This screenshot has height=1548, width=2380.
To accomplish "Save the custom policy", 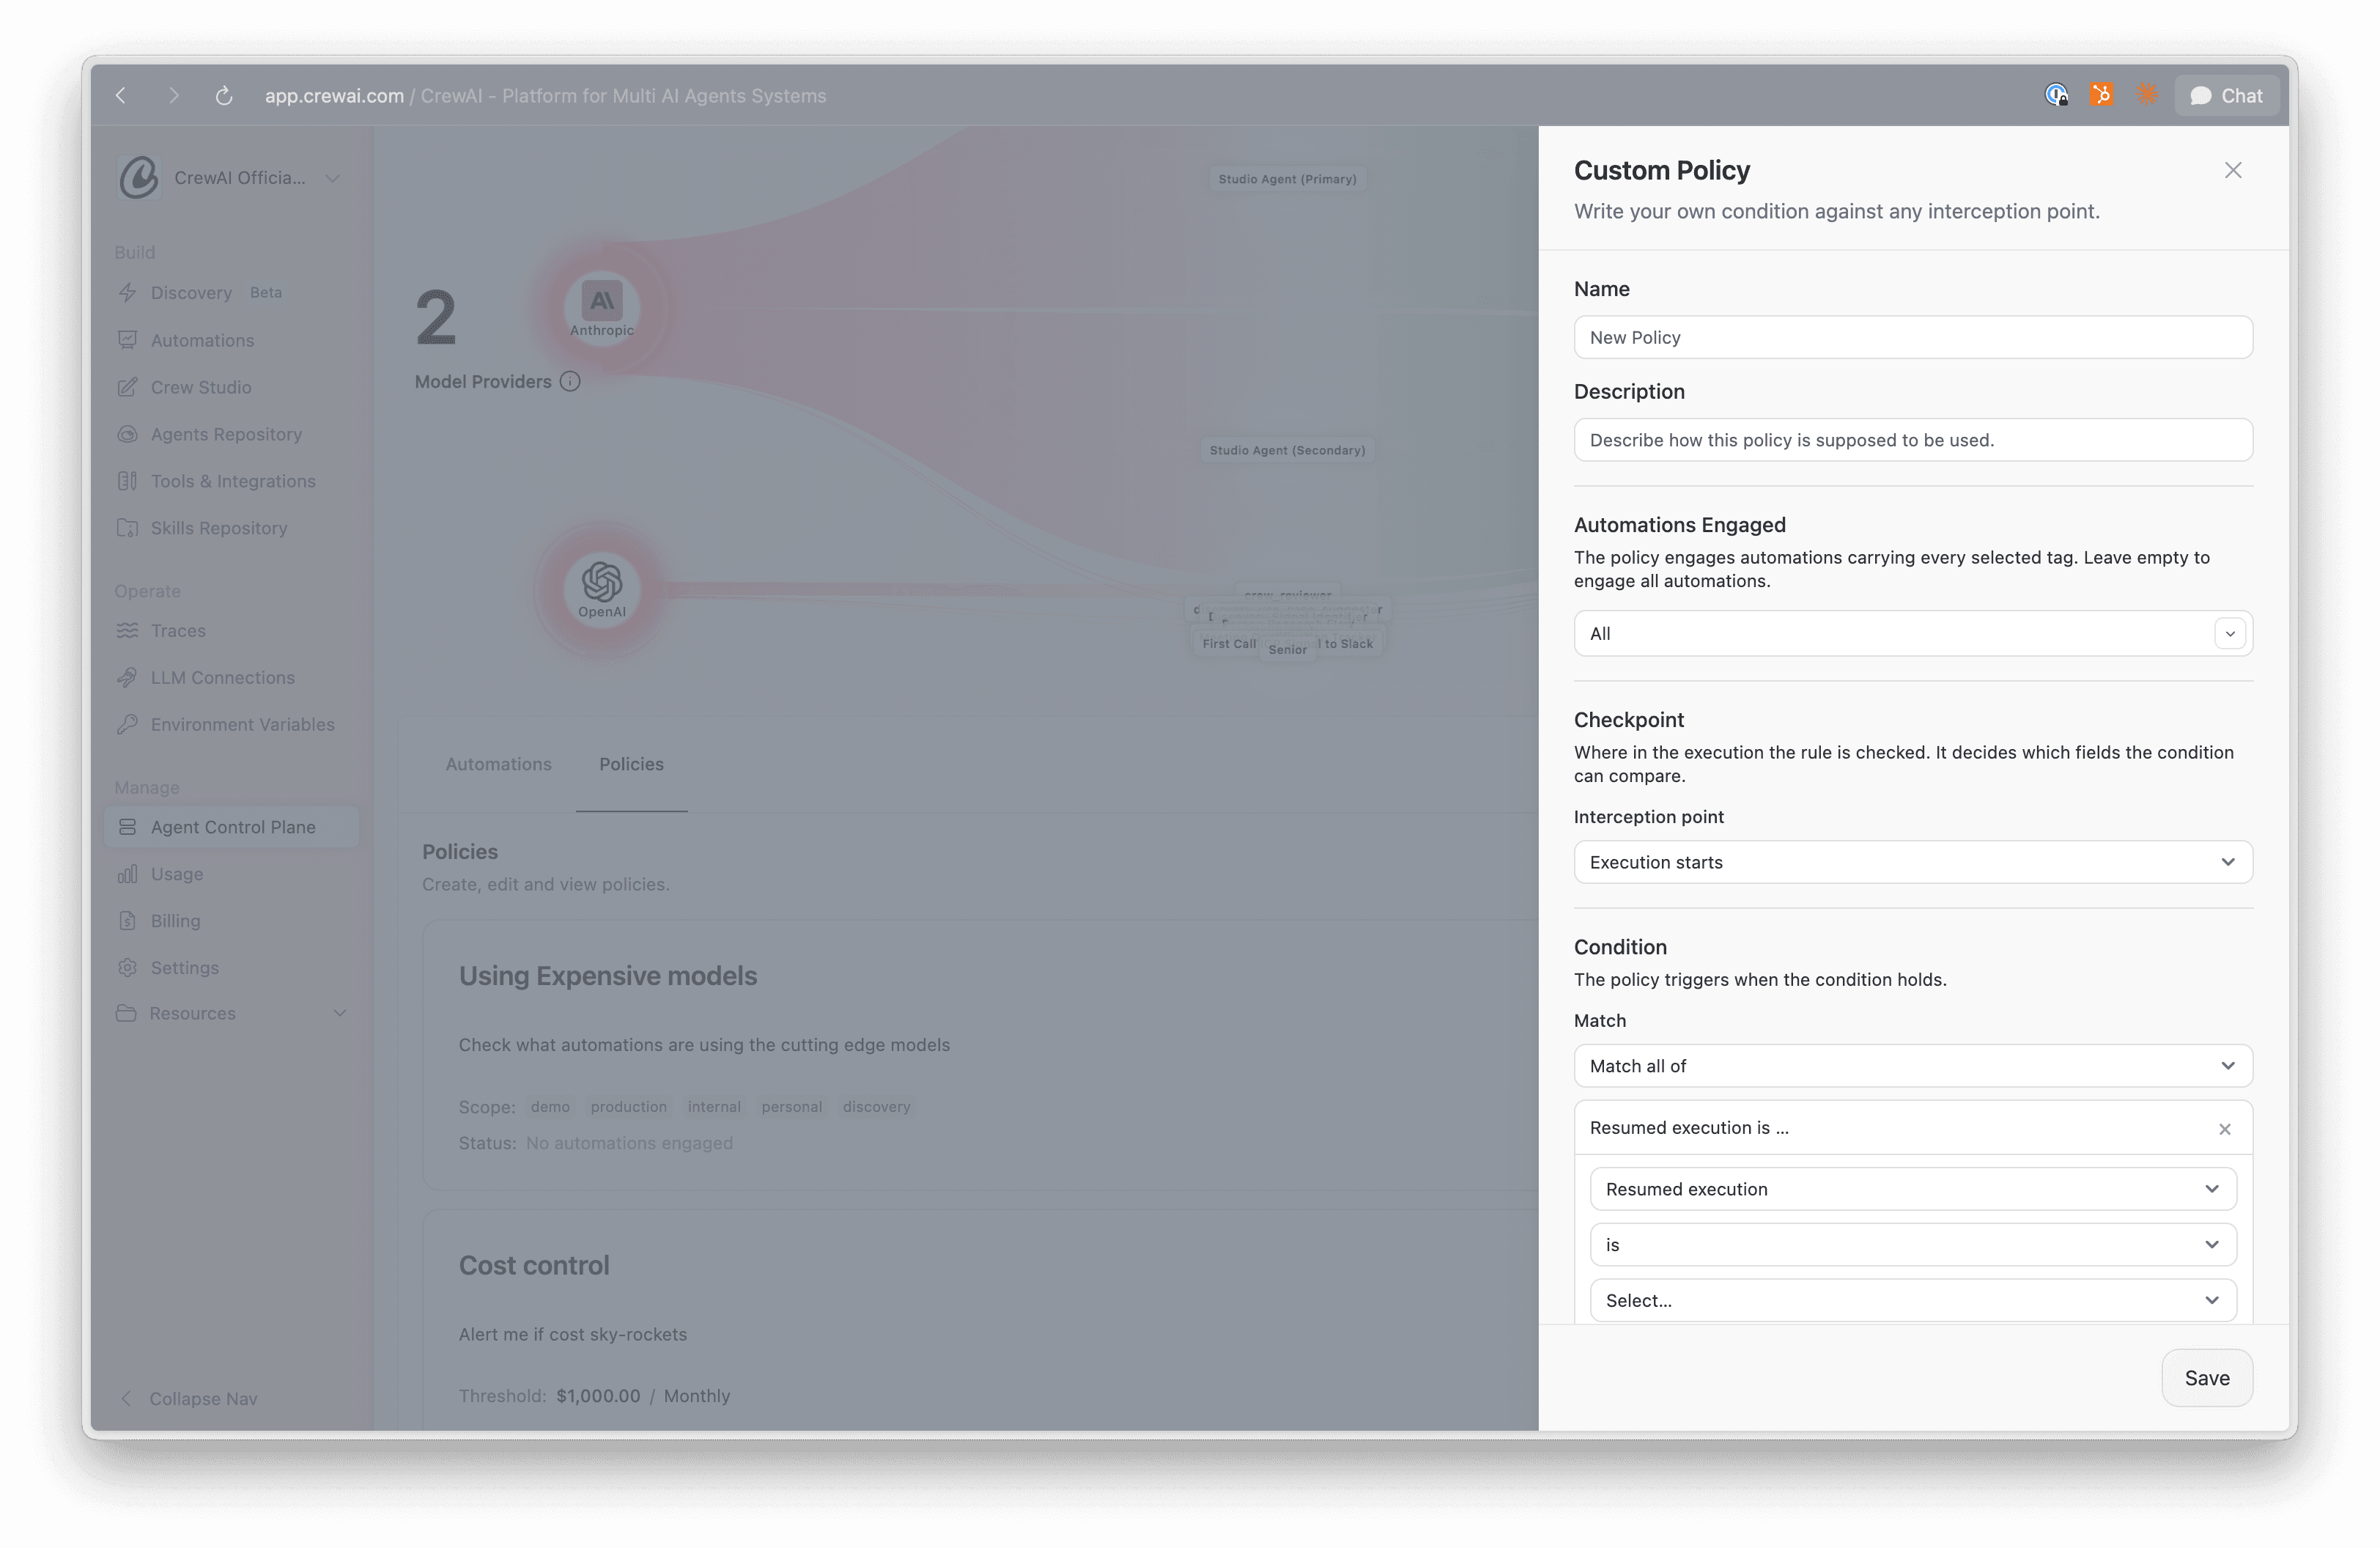I will 2206,1378.
